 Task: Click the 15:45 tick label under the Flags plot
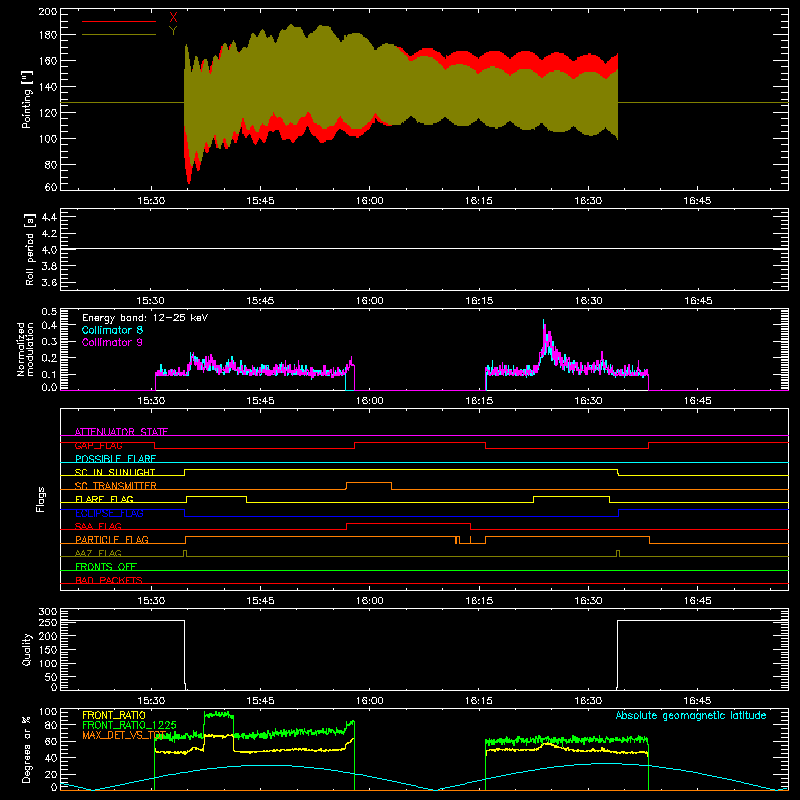260,601
